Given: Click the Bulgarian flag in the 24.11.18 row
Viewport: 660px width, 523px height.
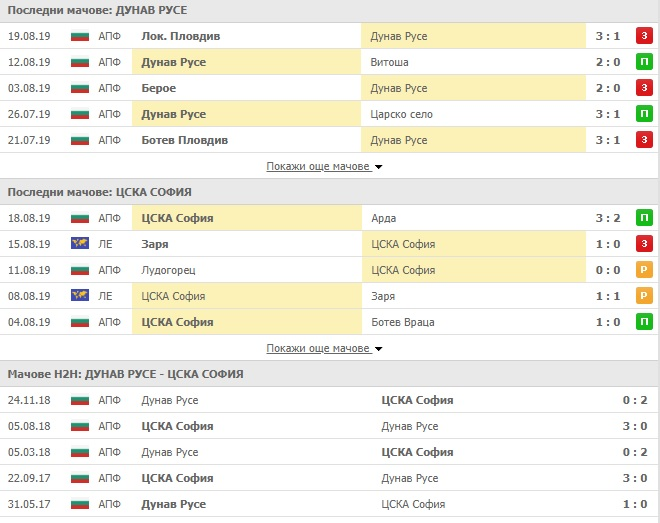Looking at the screenshot, I should coord(80,400).
